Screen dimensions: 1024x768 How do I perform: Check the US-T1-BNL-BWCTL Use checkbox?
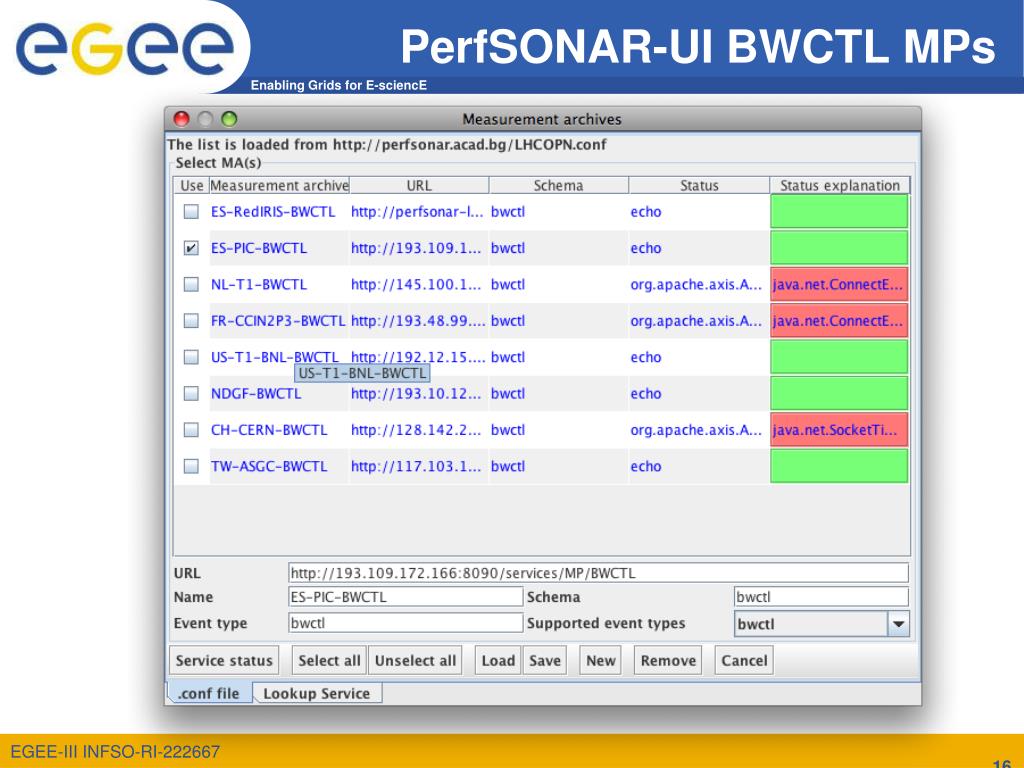[x=191, y=357]
